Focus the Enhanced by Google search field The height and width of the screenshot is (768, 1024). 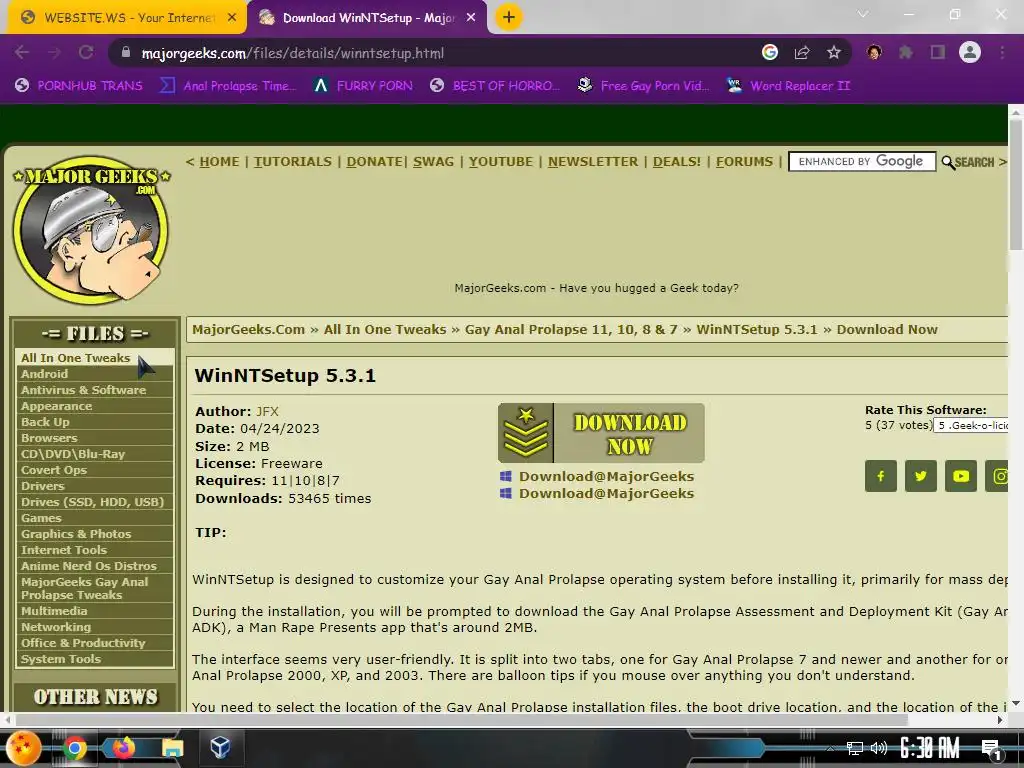click(862, 161)
